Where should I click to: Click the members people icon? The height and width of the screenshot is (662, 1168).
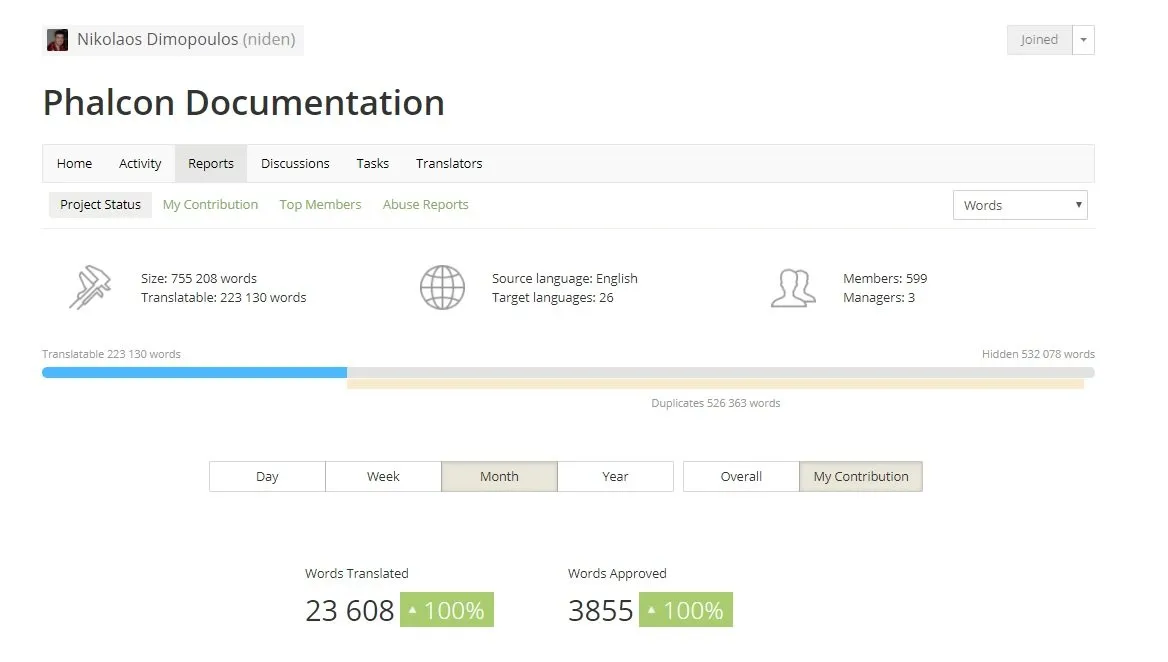tap(793, 288)
